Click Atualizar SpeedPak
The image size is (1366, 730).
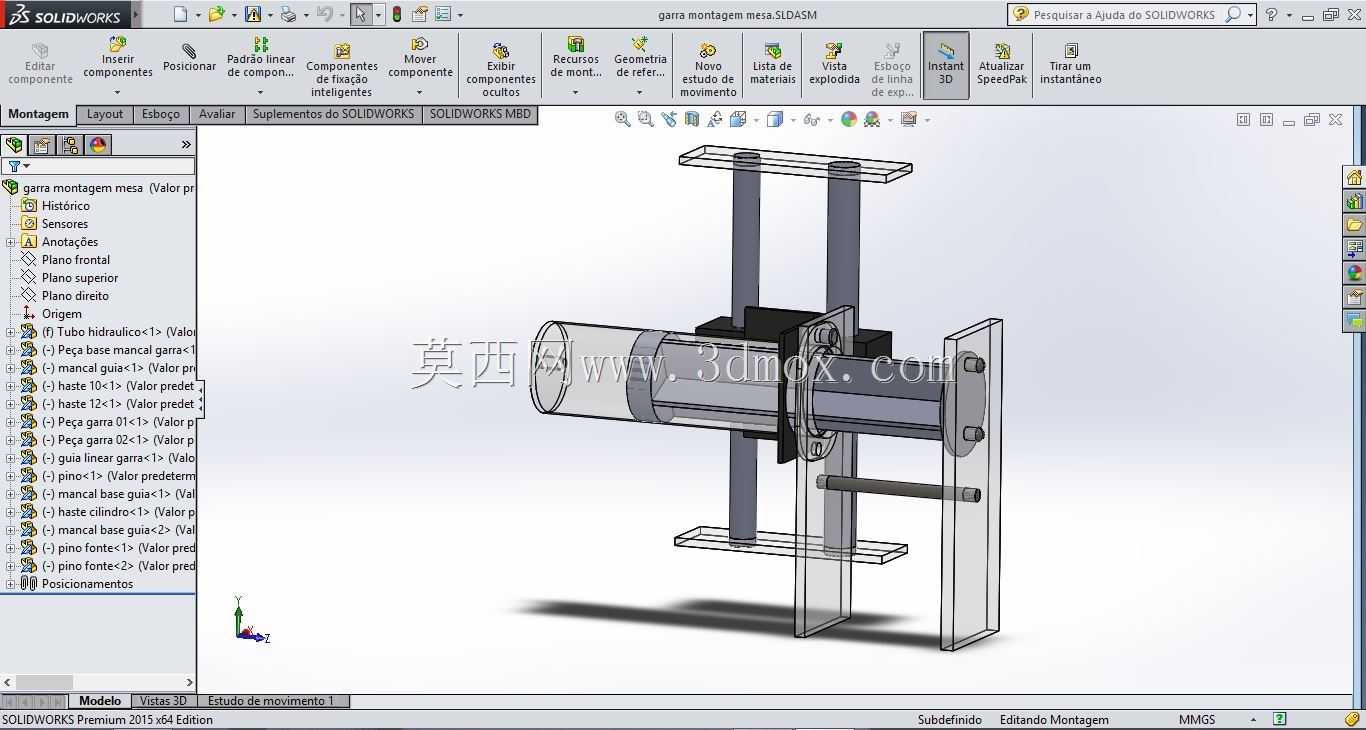(x=1001, y=64)
